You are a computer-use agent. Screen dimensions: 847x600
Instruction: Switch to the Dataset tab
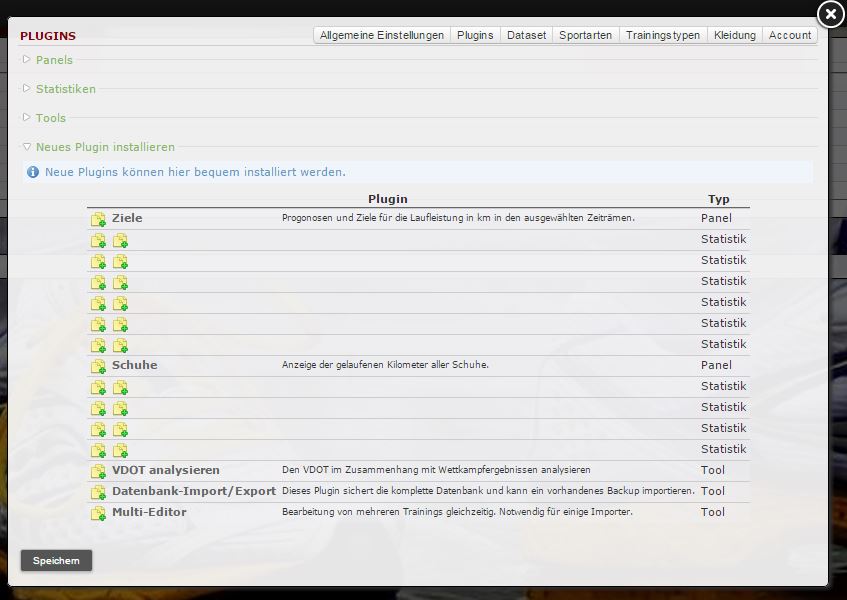click(526, 35)
